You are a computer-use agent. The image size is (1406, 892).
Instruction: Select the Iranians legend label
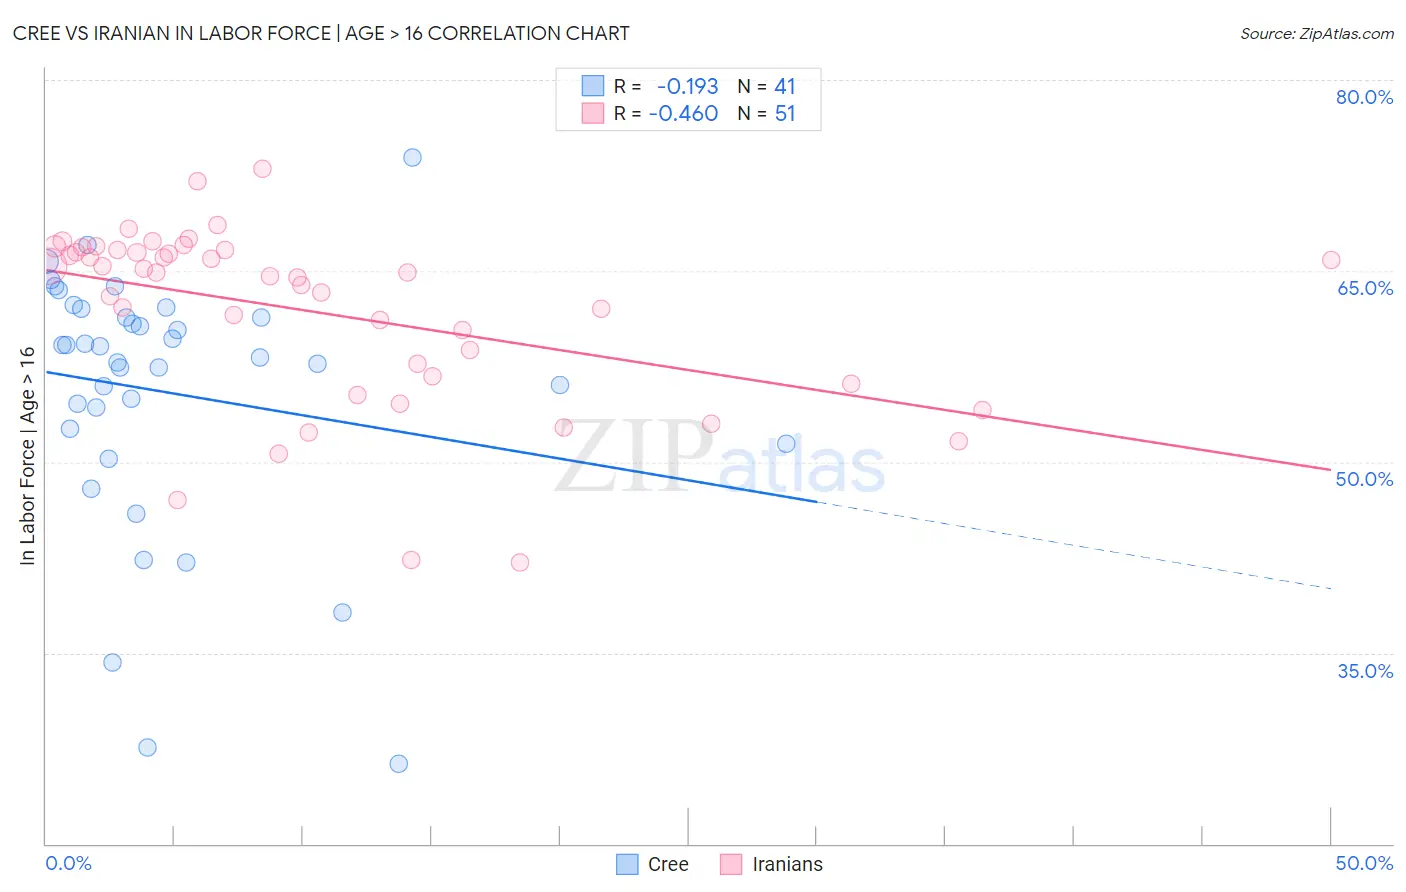point(788,864)
